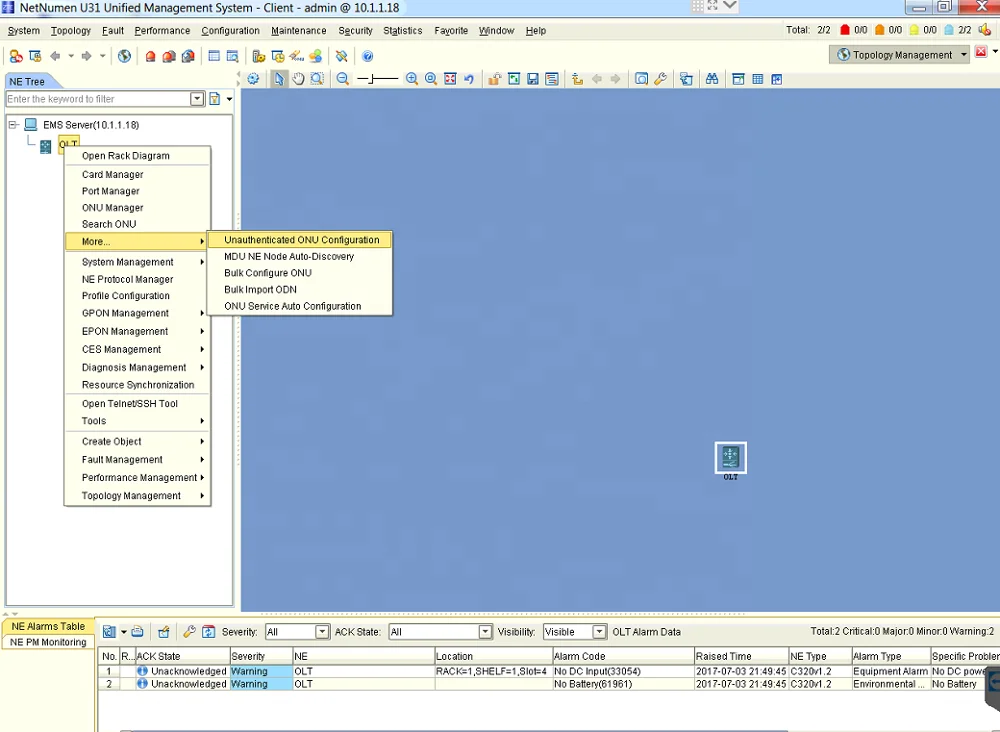Click the go-up-level arrow icon

577,79
